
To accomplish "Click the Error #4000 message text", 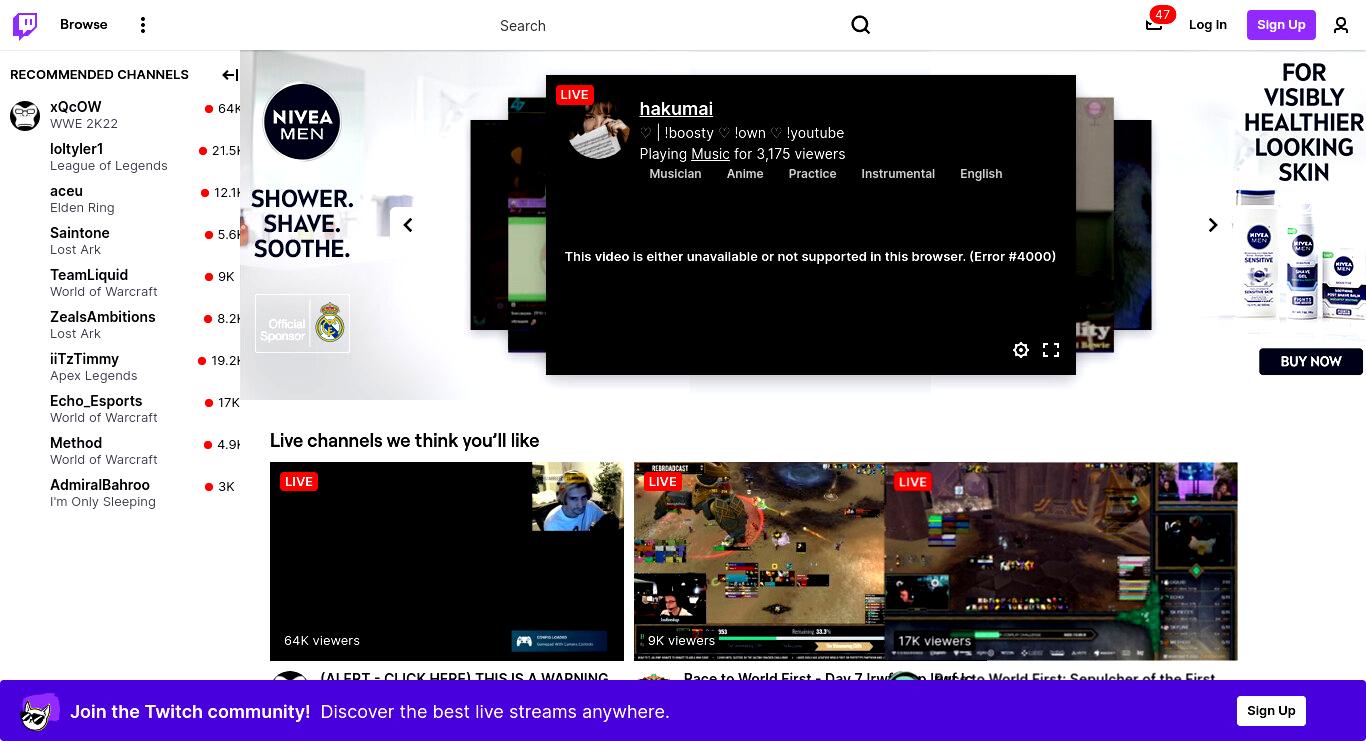I will (x=810, y=257).
